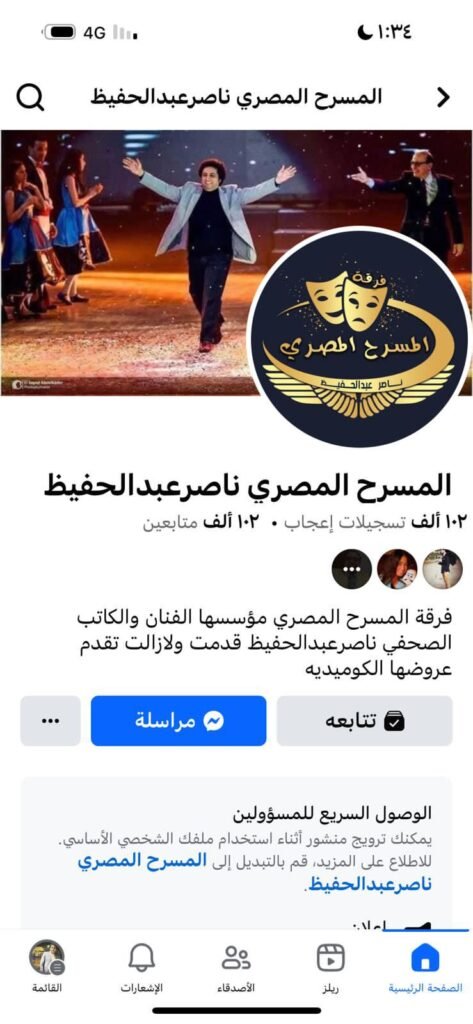
Task: Open the golden masks profile picture
Action: pyautogui.click(x=359, y=336)
